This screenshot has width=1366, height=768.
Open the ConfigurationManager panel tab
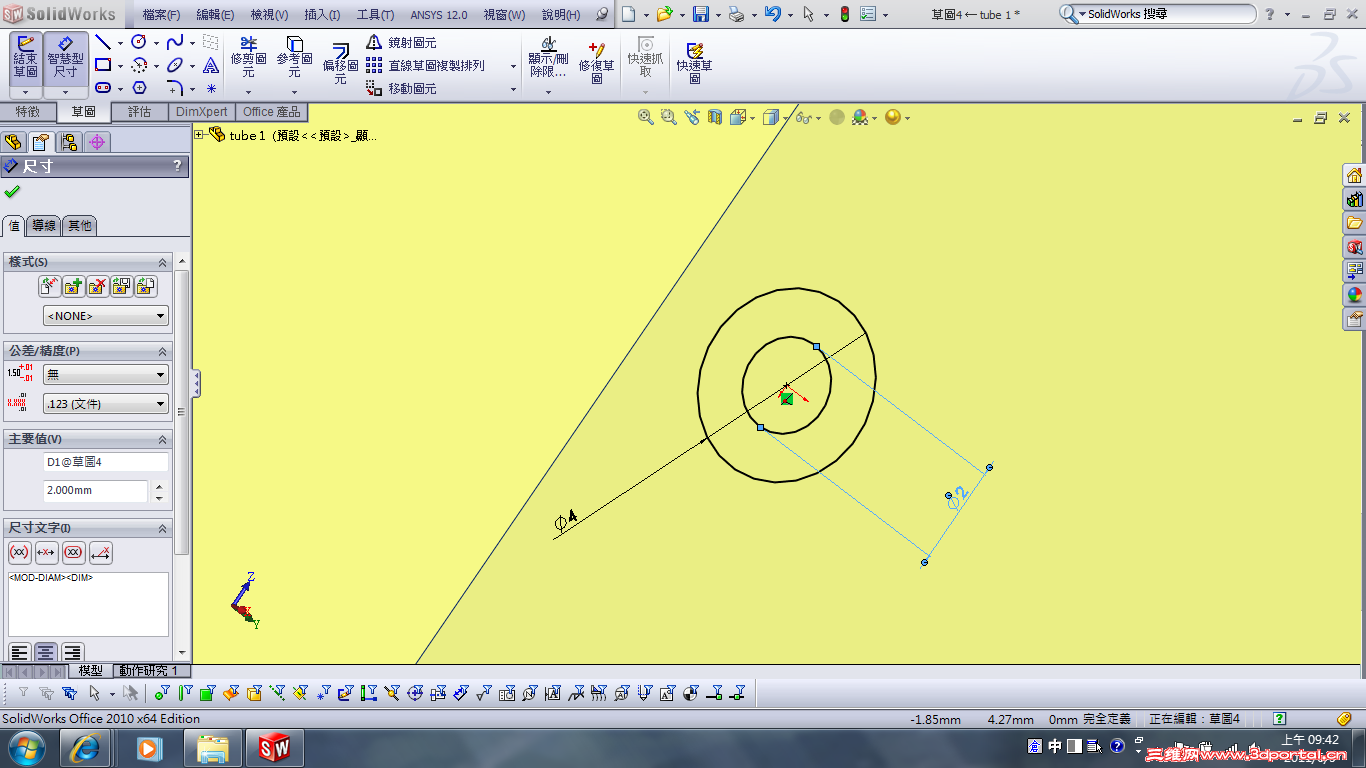click(68, 142)
